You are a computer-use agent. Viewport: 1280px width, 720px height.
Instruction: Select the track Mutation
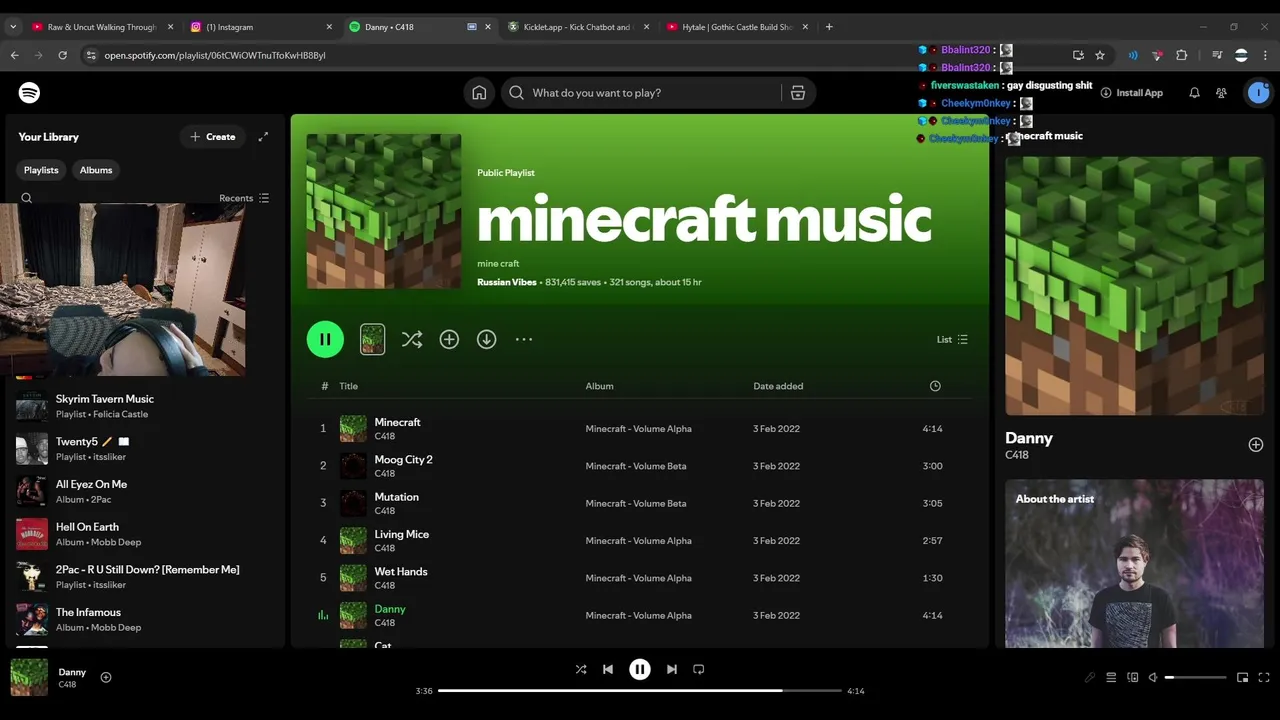point(638,503)
